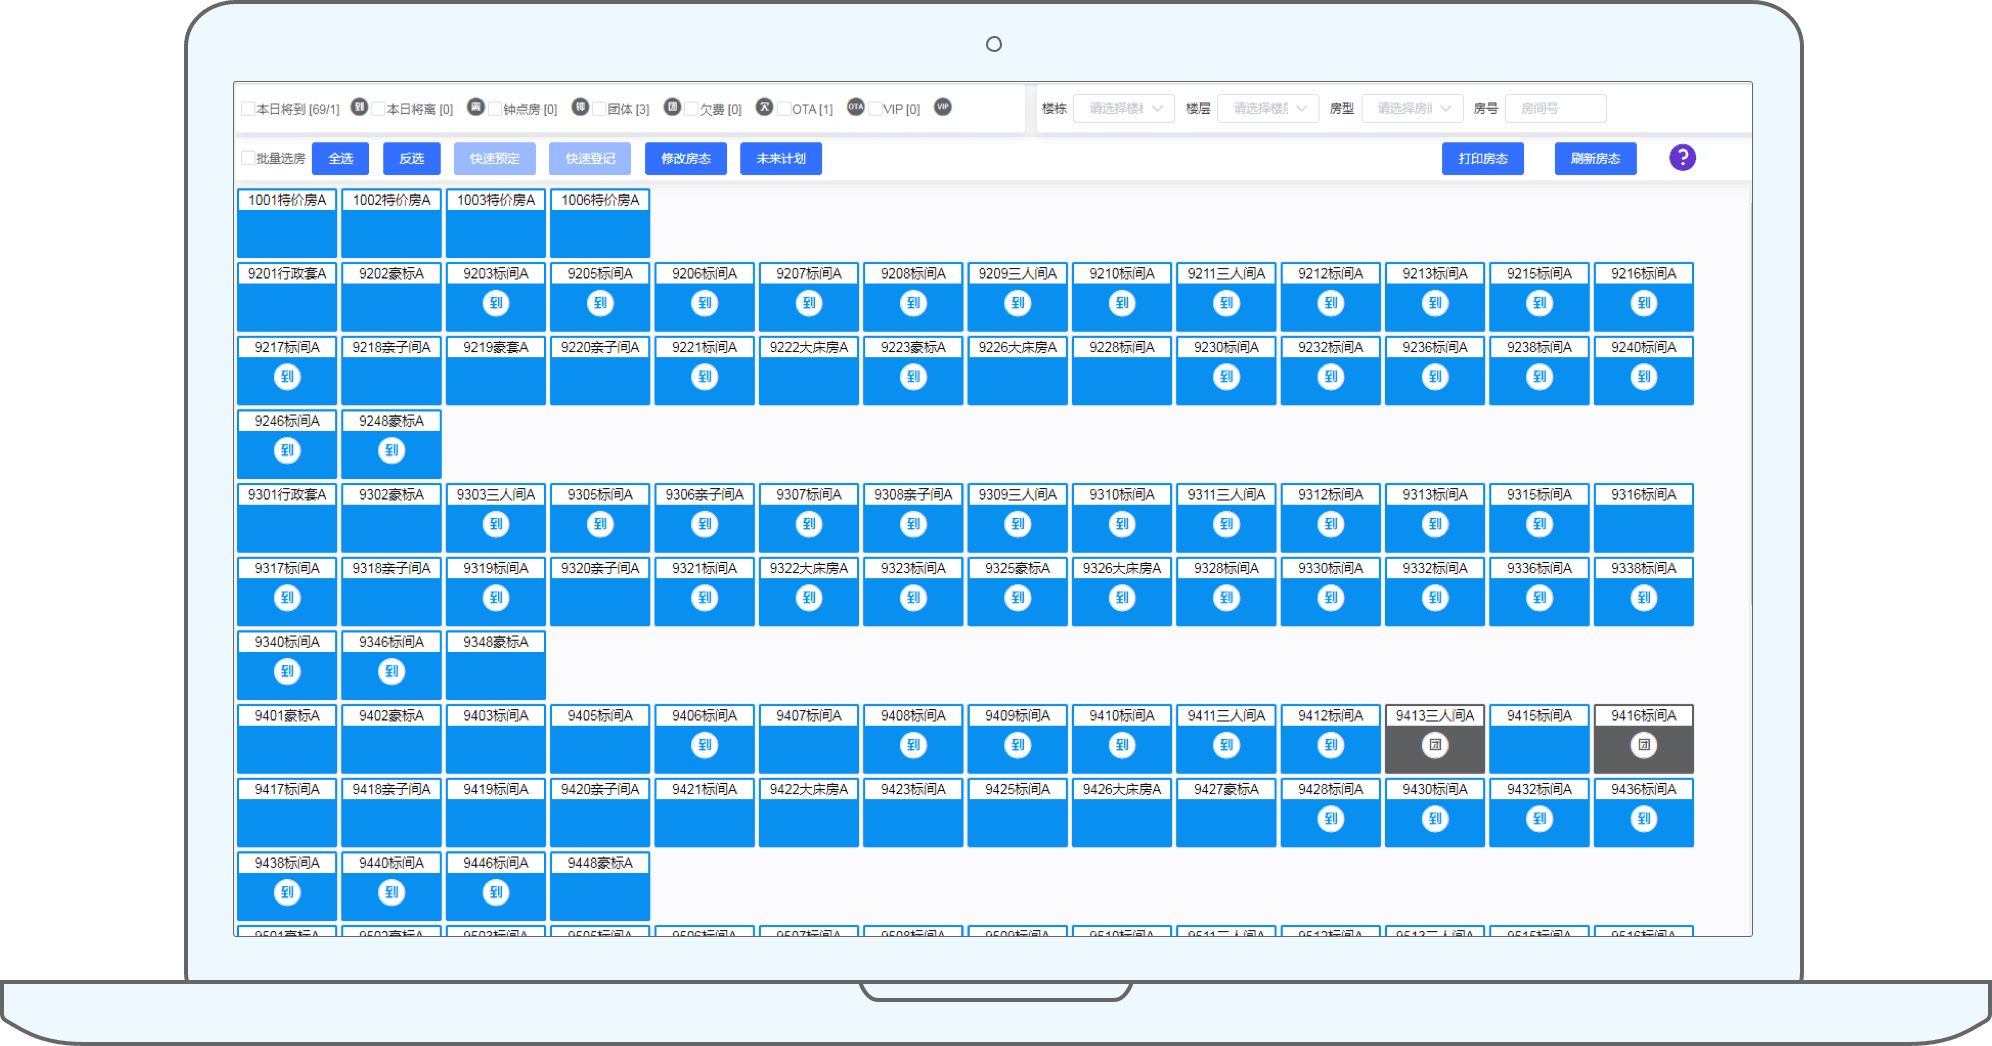Click the 修改房态 button
The image size is (1992, 1046).
685,159
